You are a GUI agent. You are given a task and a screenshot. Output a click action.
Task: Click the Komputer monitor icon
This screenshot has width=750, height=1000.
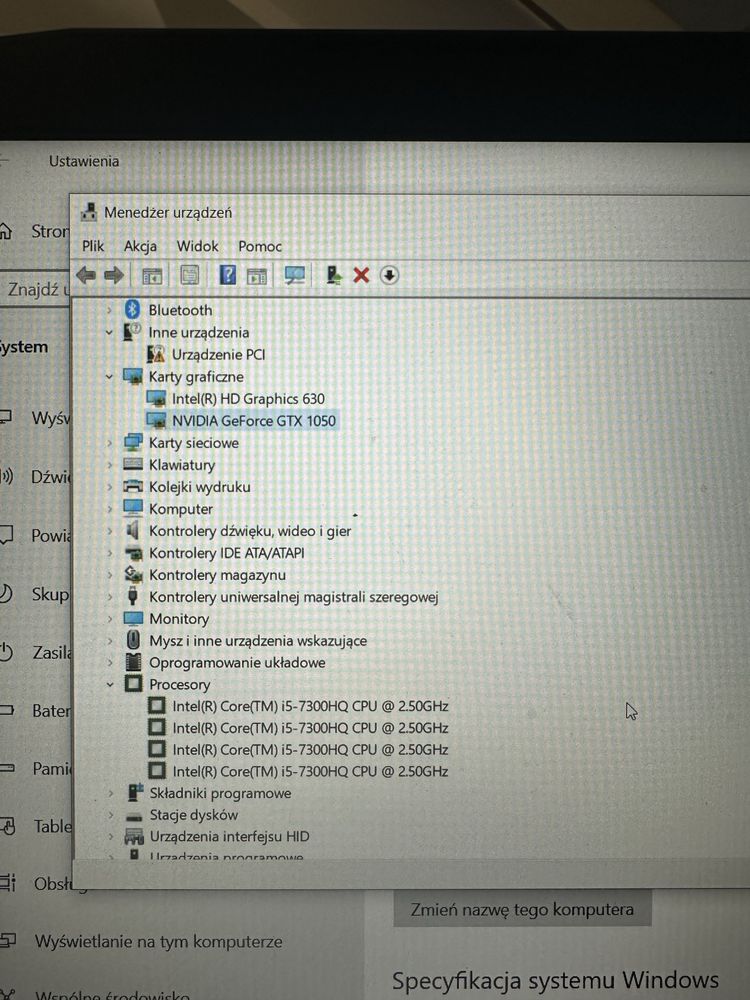(x=133, y=508)
